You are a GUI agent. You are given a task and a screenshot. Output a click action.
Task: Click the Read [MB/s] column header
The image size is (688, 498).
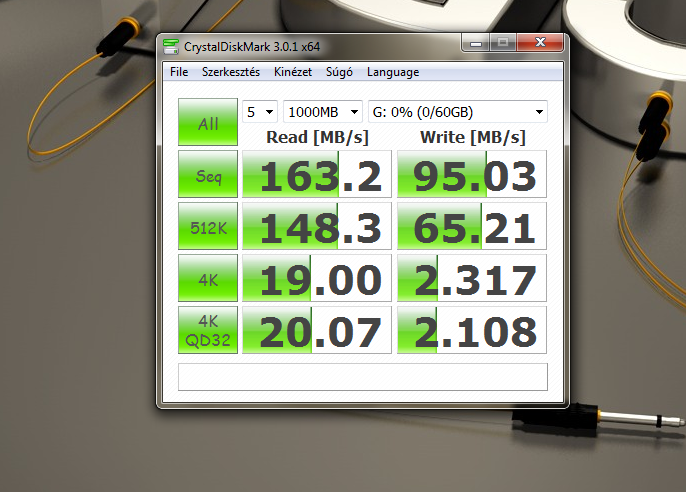317,137
